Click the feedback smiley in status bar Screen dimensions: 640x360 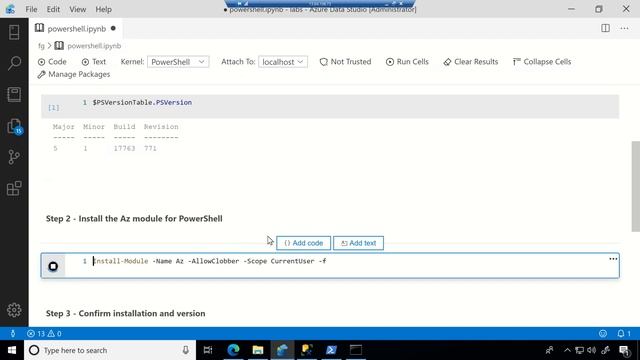603,333
